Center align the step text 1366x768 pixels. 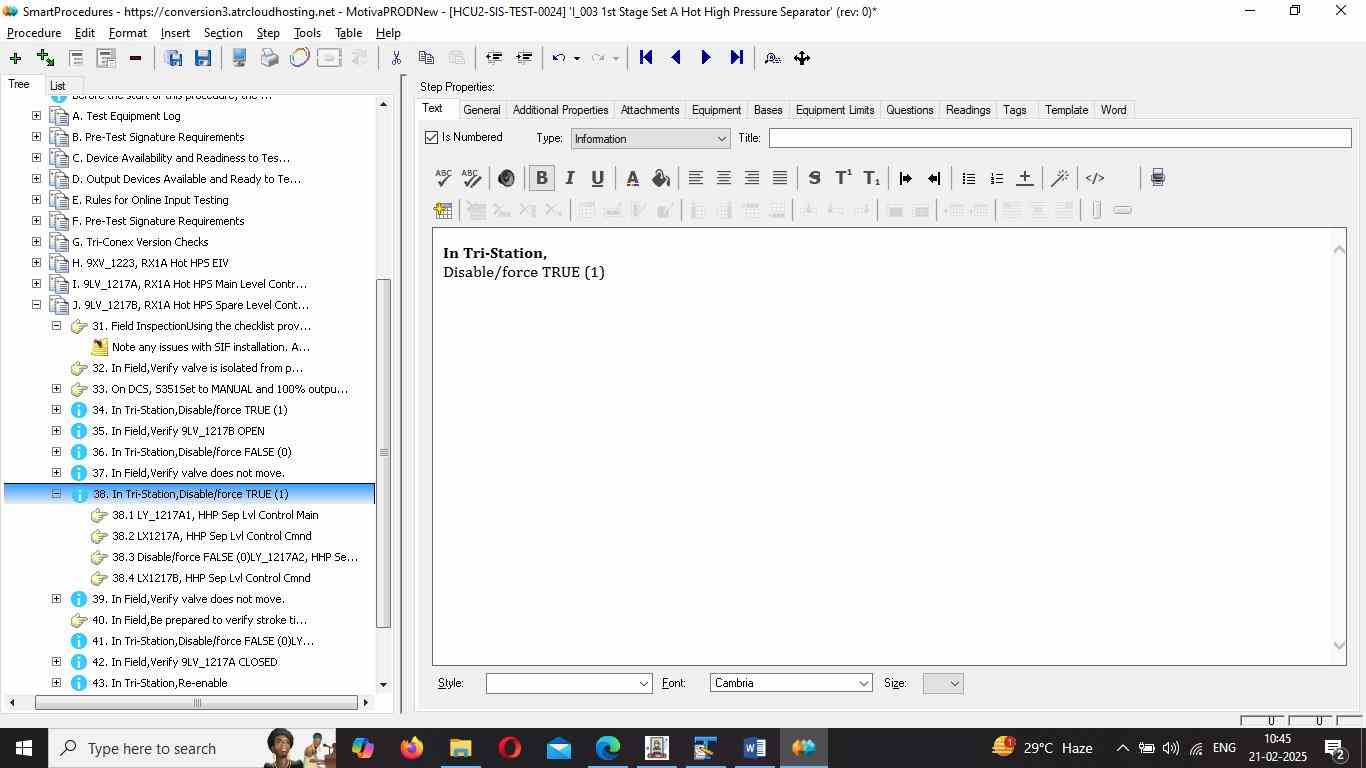tap(723, 178)
